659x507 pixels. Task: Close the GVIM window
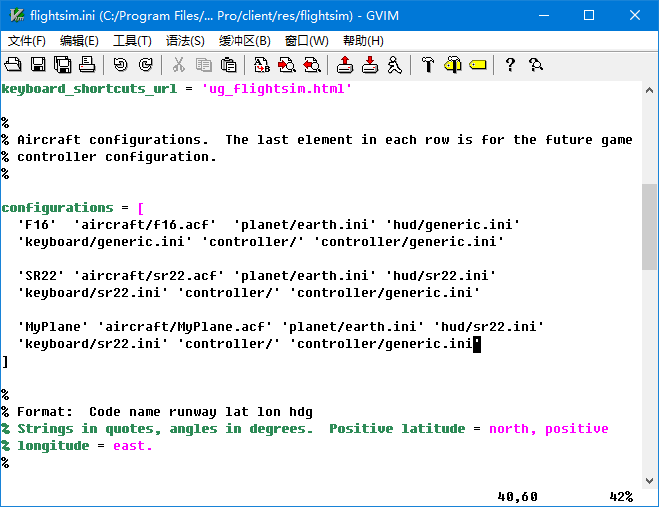(635, 16)
